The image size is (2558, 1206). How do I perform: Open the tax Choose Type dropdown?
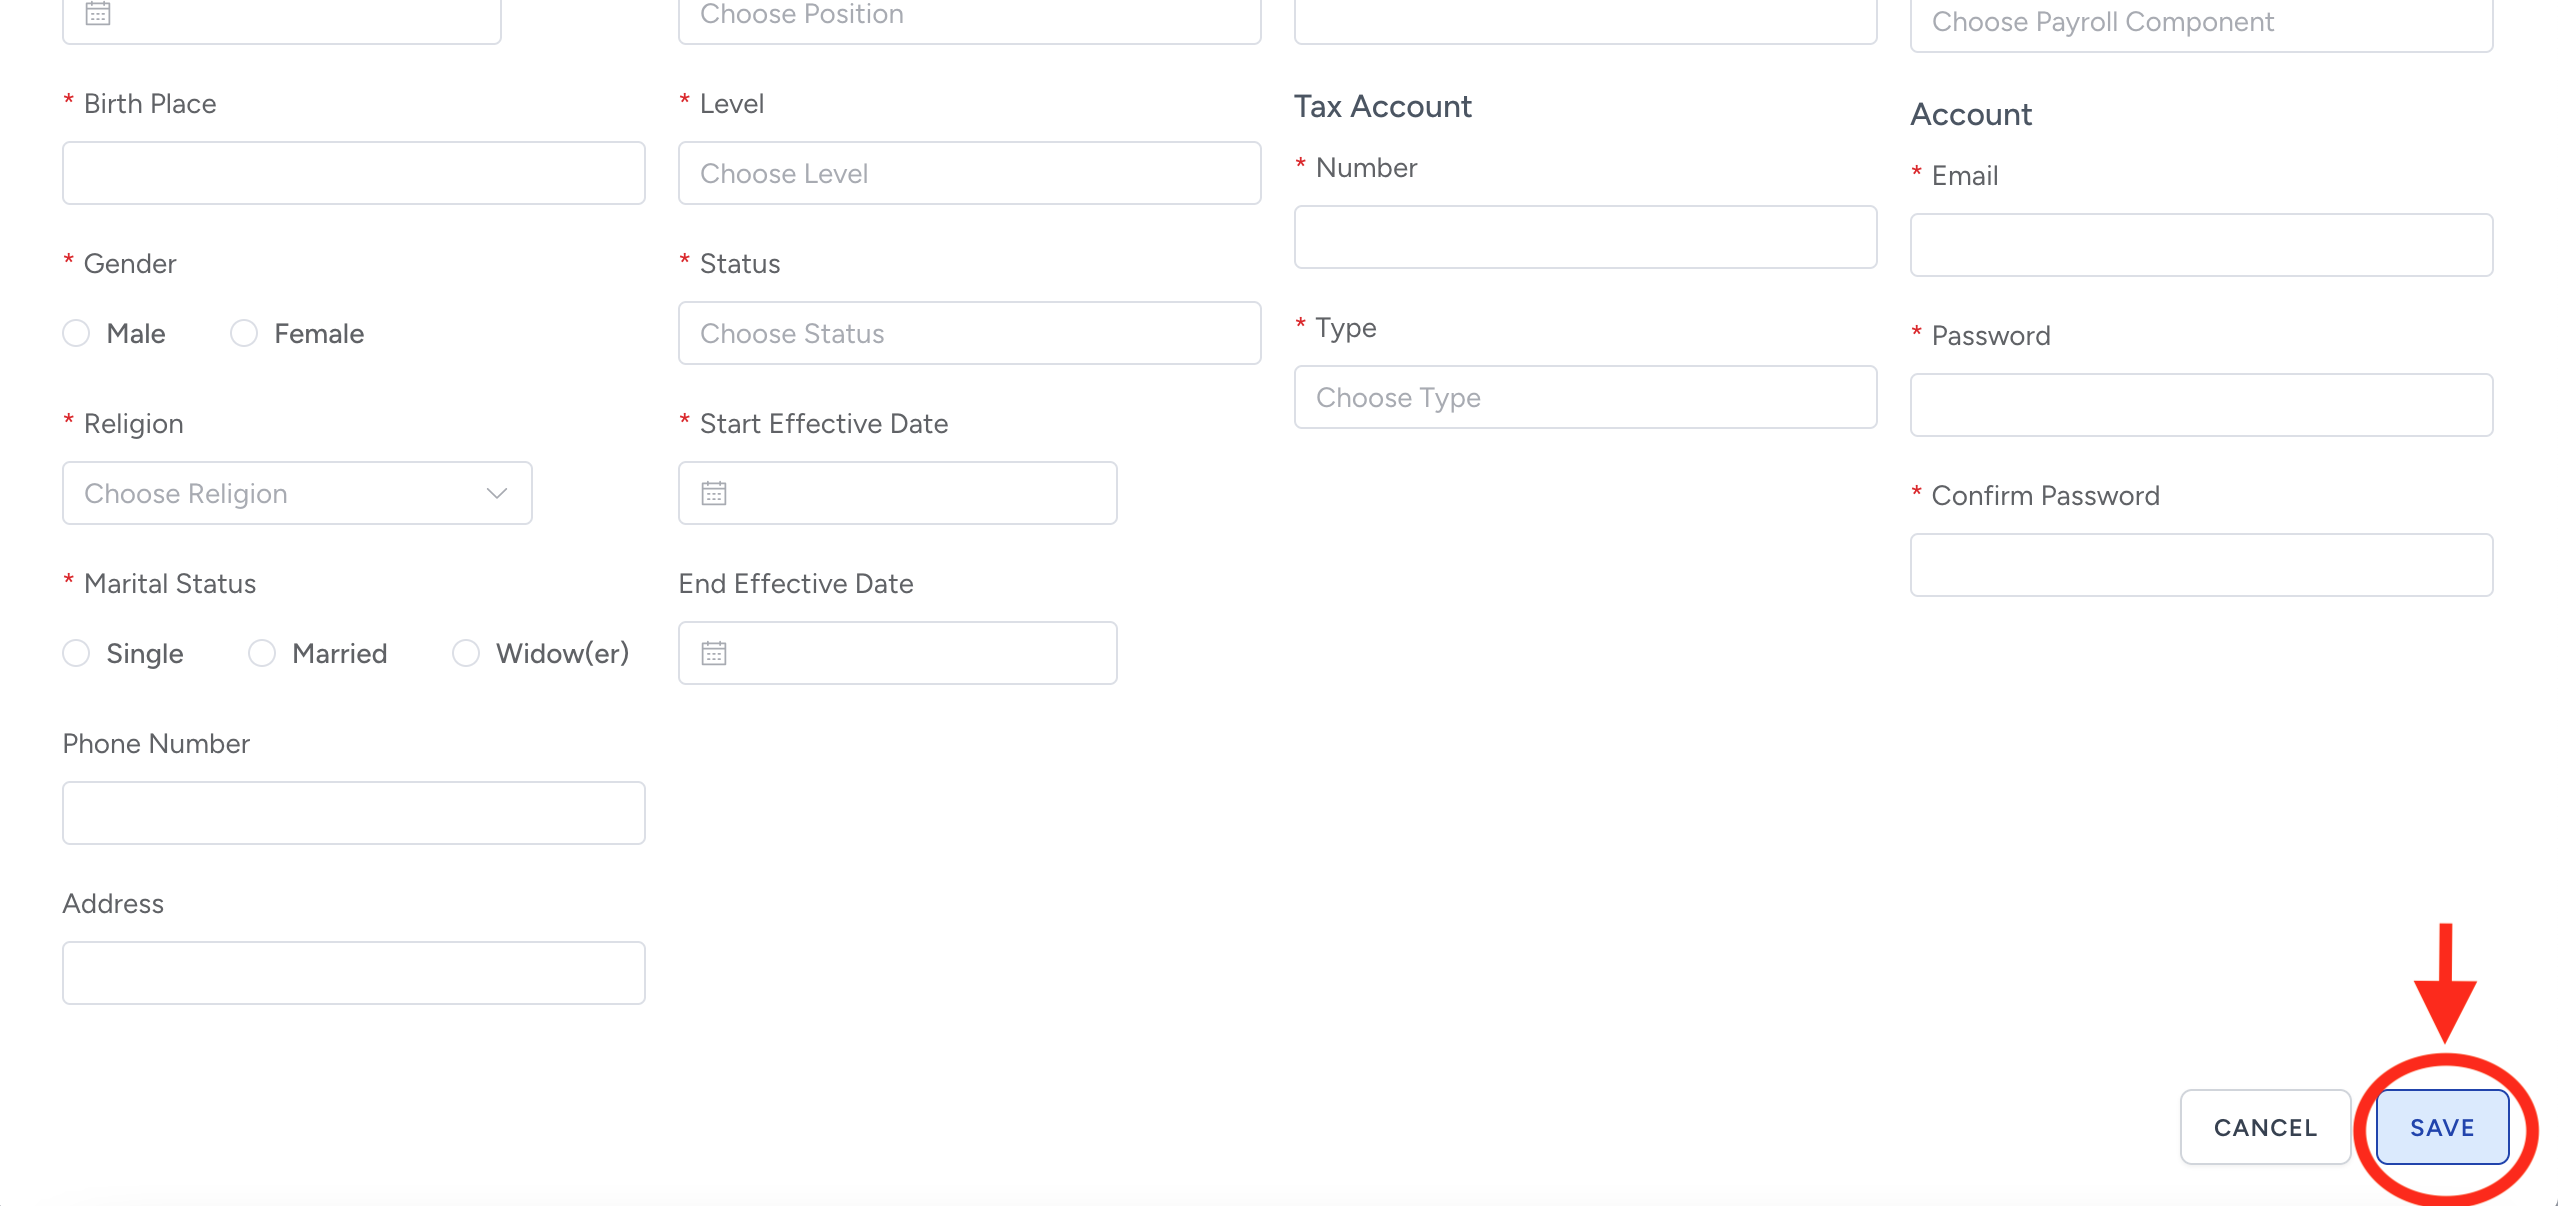pyautogui.click(x=1584, y=397)
